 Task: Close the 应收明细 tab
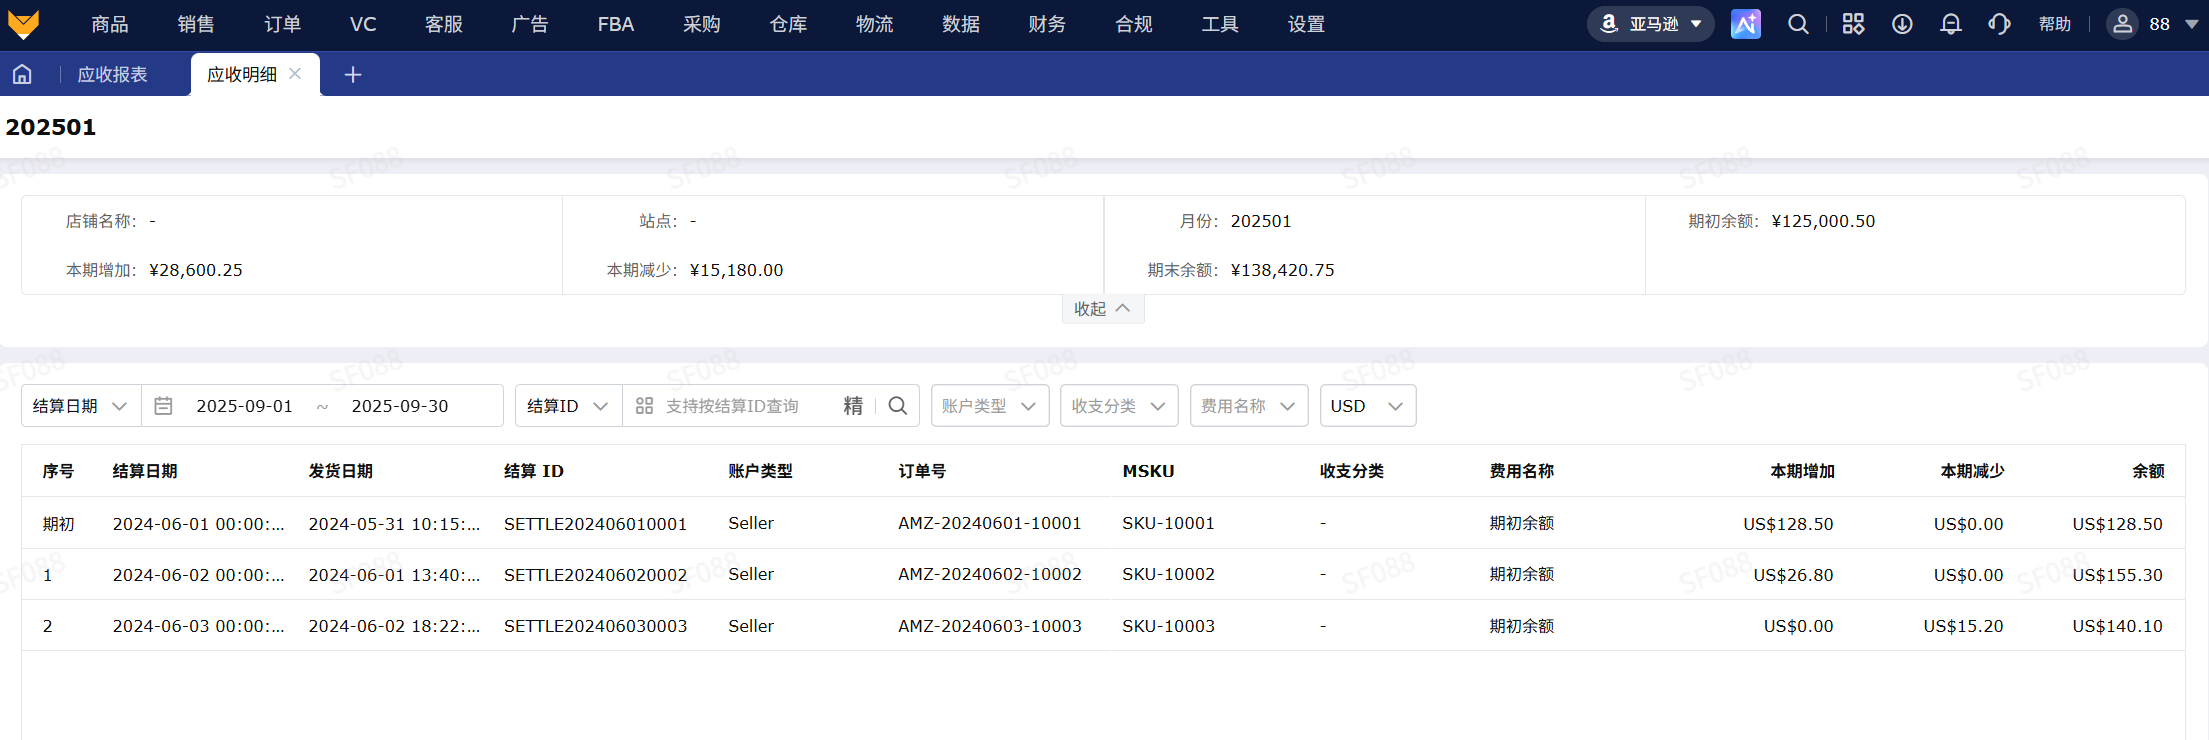tap(295, 74)
